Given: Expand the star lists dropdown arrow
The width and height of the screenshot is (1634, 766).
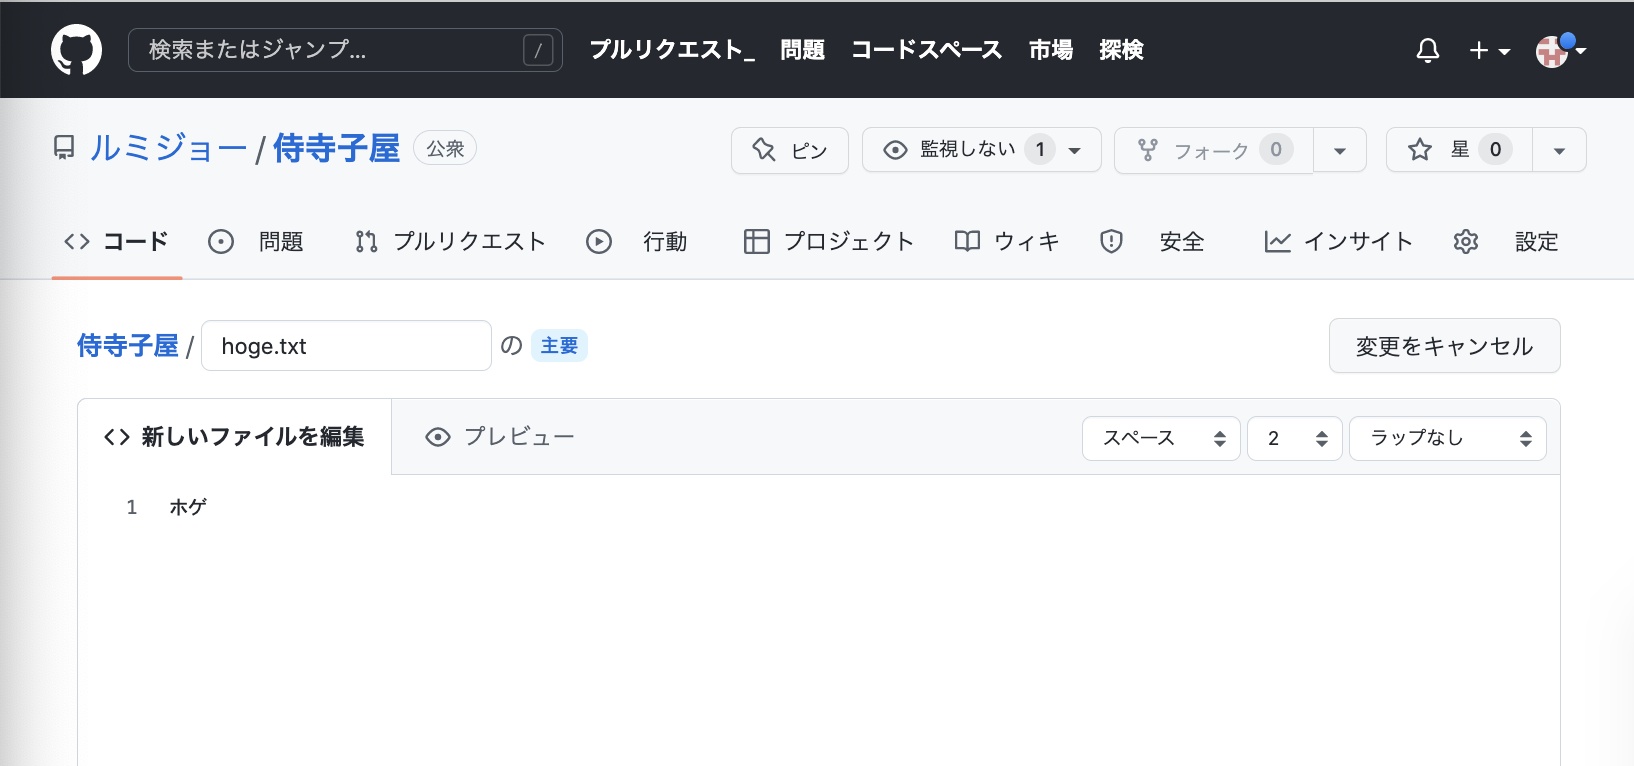Looking at the screenshot, I should point(1559,150).
